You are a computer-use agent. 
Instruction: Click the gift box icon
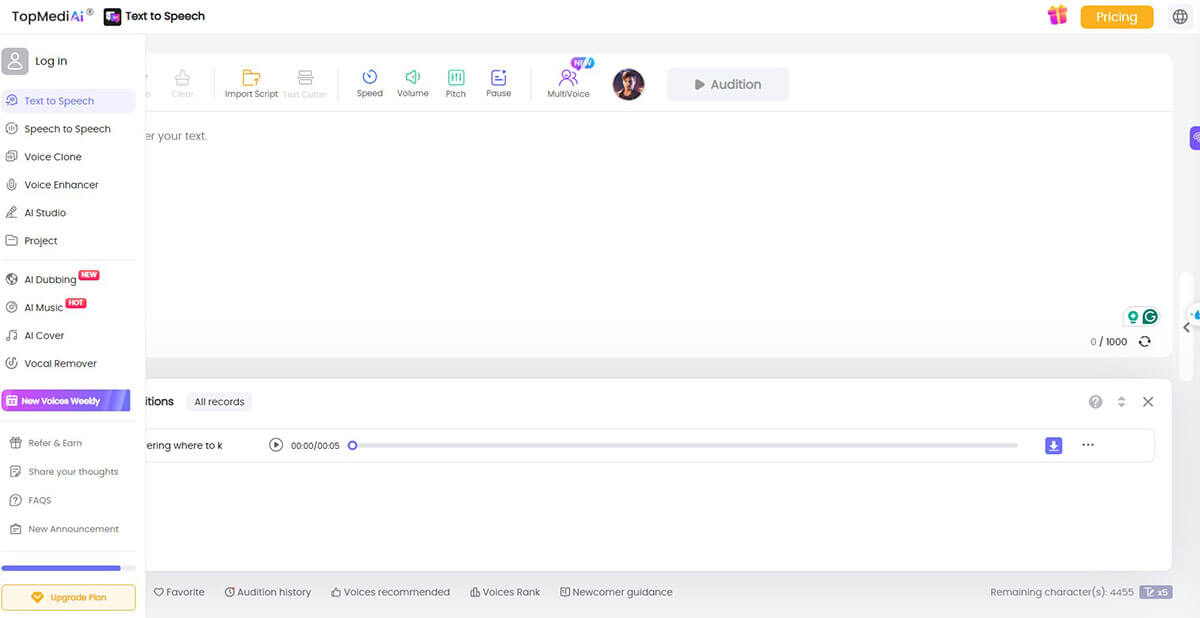[1057, 16]
